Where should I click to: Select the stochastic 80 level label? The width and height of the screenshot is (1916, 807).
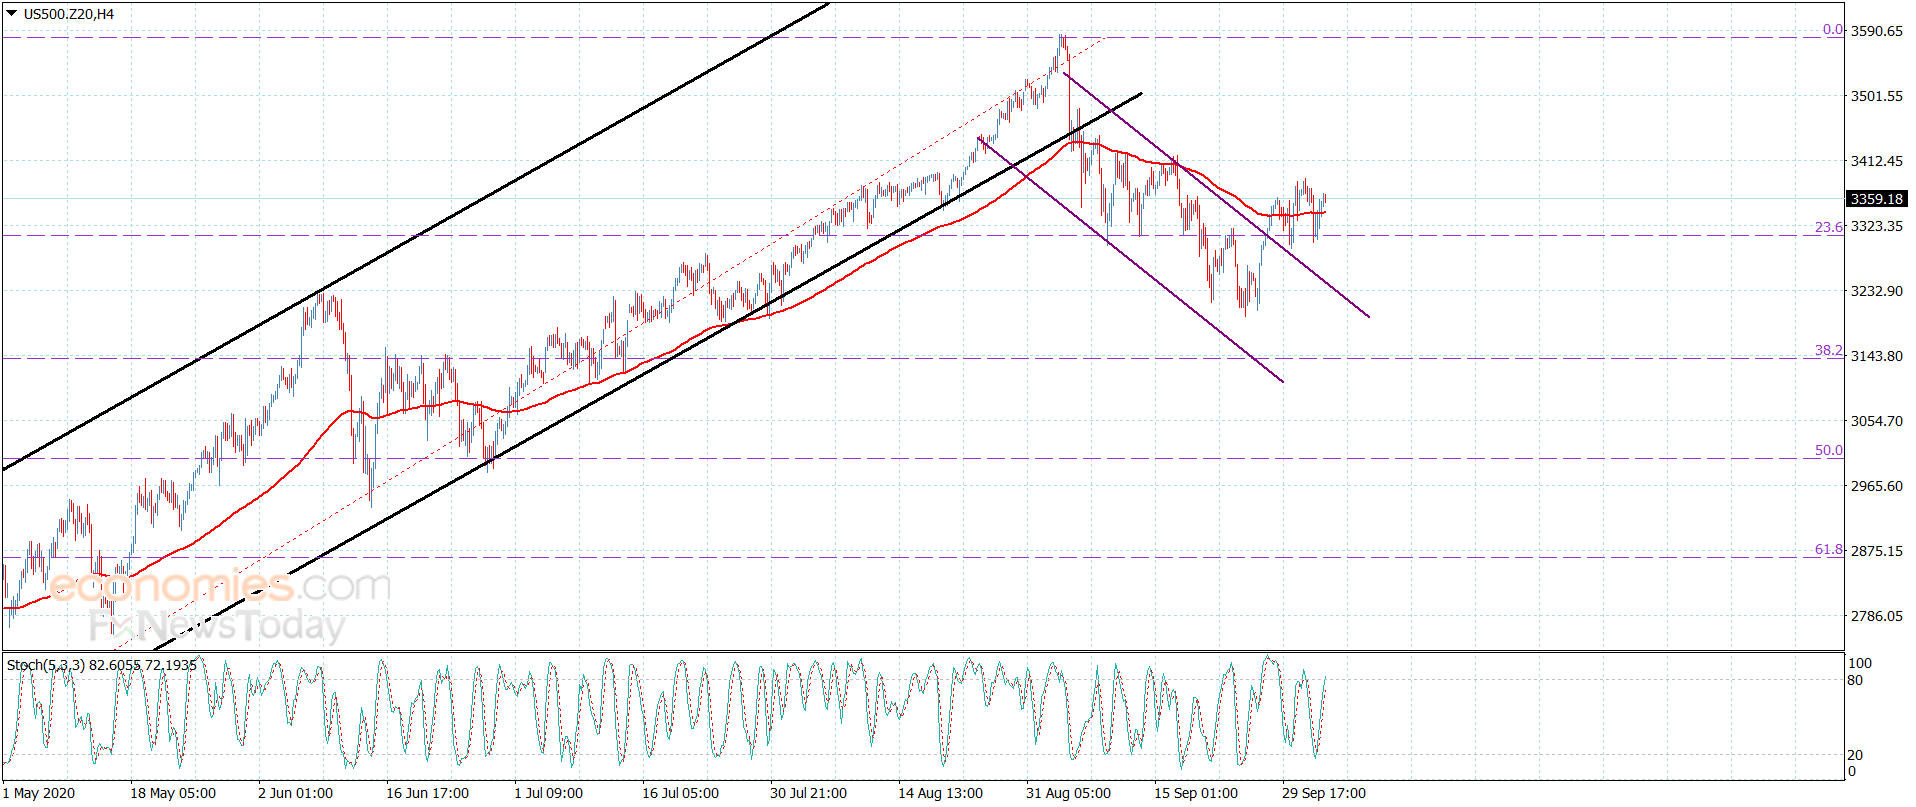(1856, 681)
